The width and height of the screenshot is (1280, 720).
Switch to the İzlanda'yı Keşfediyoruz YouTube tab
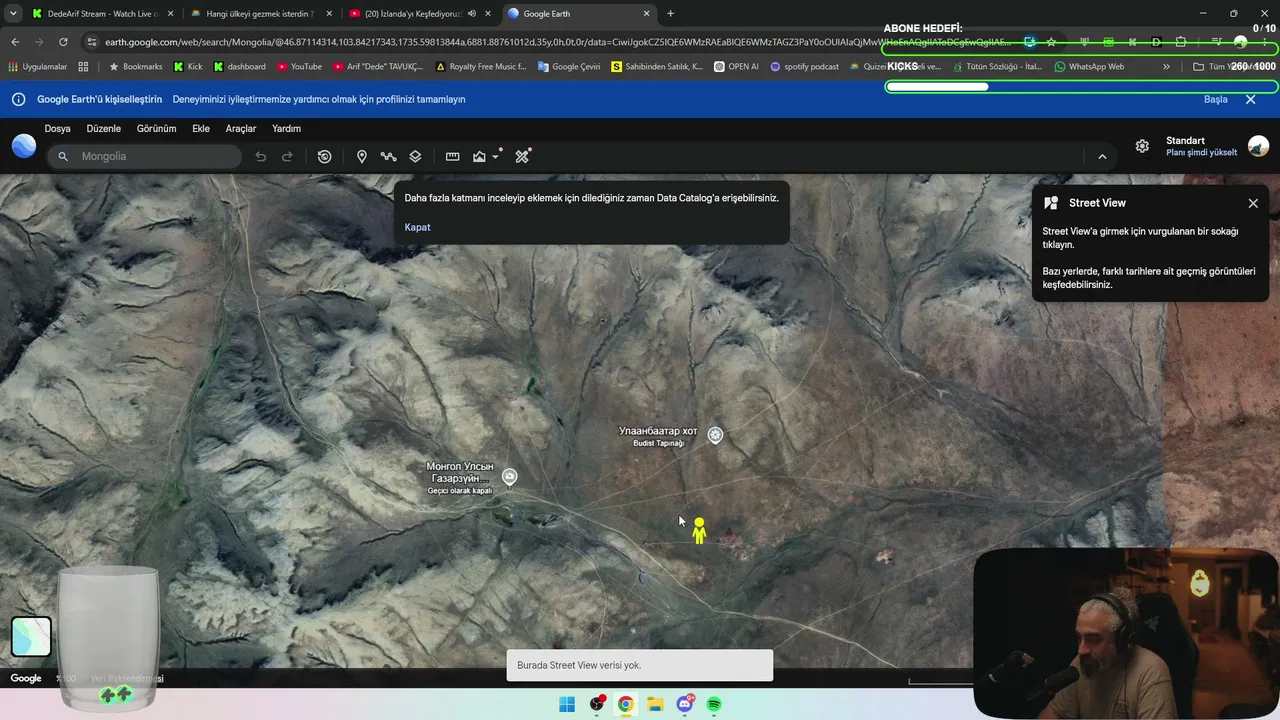420,14
